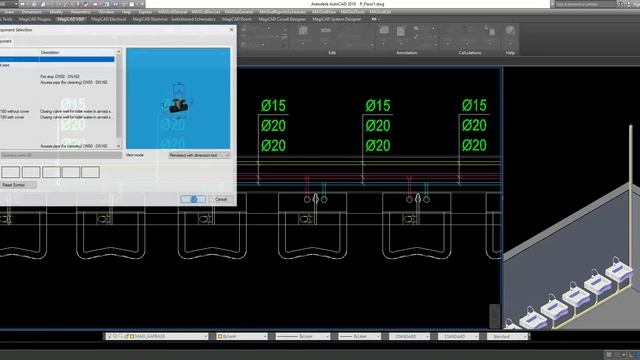The image size is (640, 360).
Task: Select the 'Fire stop DN50 - DN160' row
Action: (60, 76)
